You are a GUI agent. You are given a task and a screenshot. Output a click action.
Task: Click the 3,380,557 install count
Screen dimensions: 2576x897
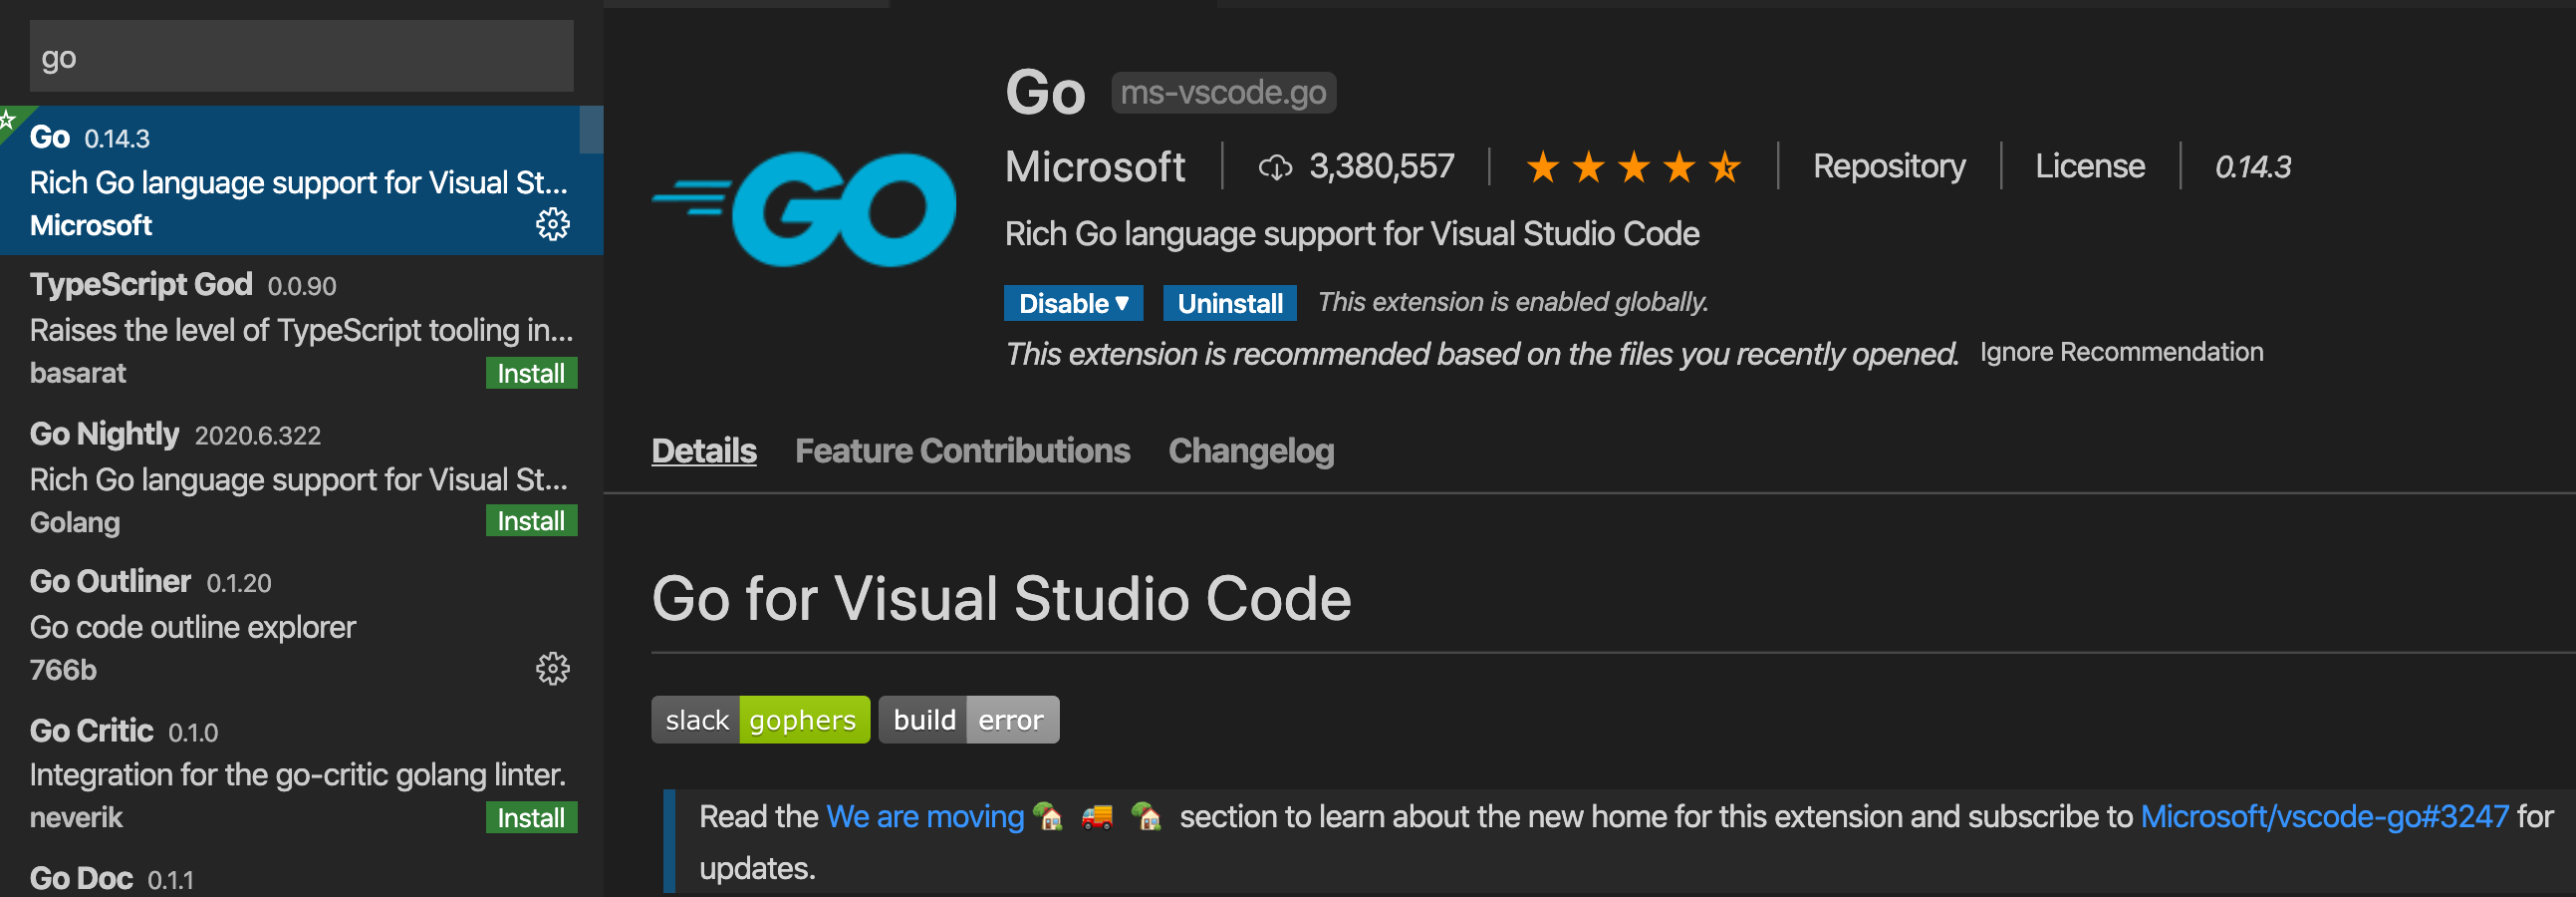(1381, 166)
